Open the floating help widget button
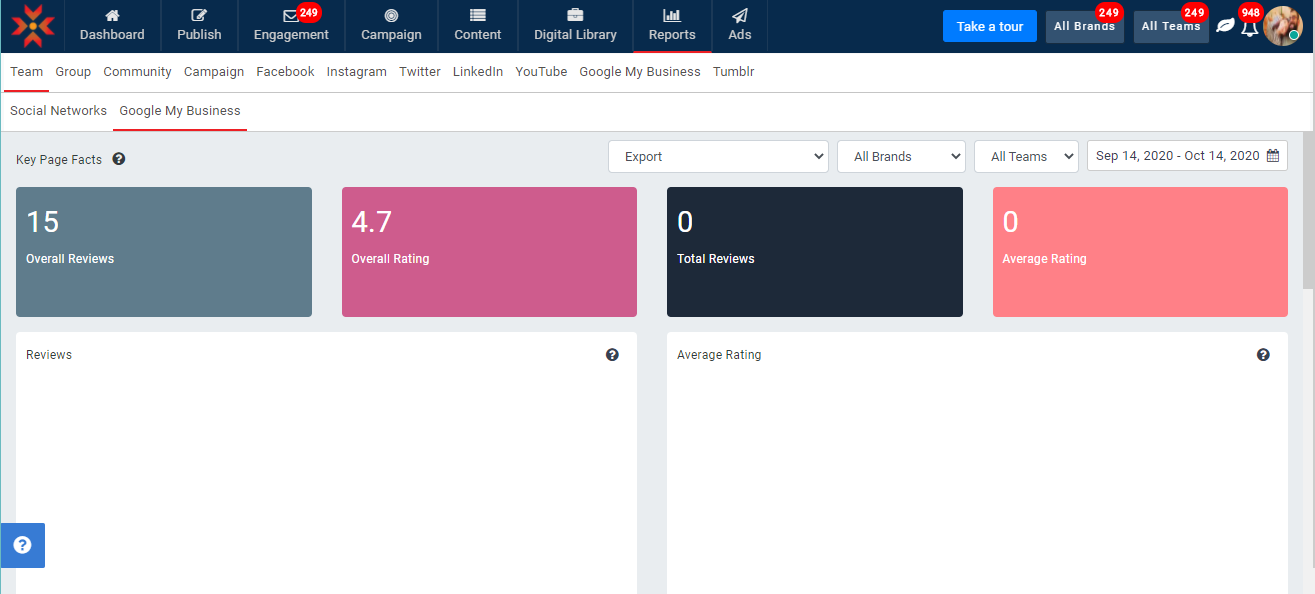 point(22,545)
